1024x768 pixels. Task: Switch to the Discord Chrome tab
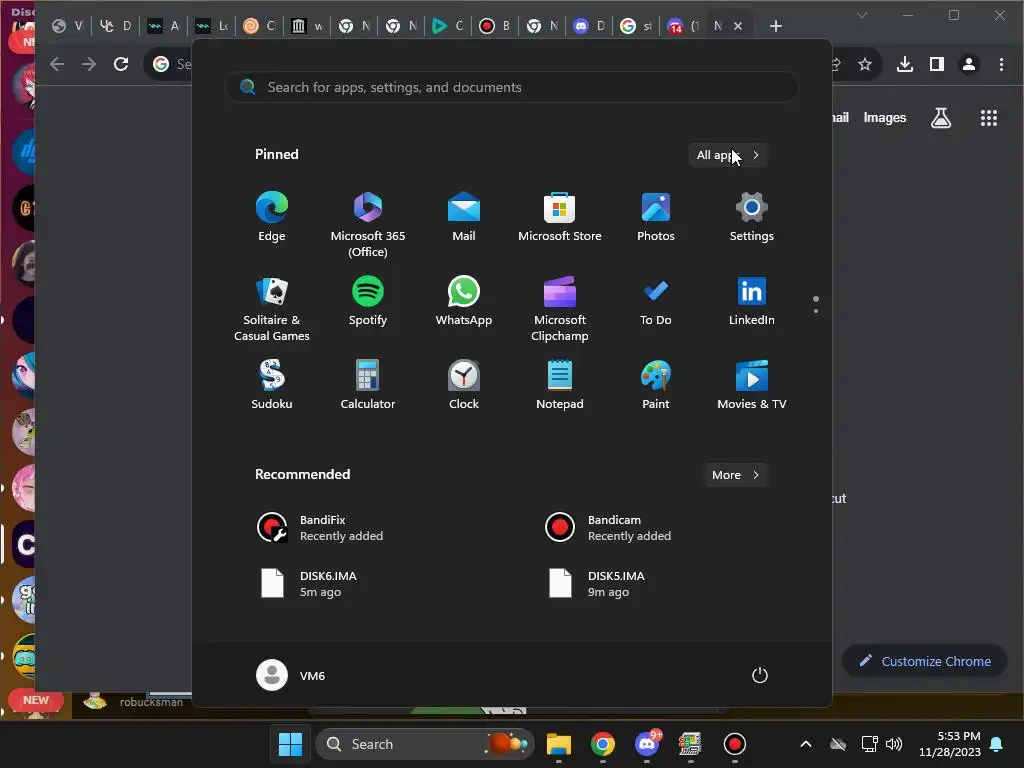(589, 26)
